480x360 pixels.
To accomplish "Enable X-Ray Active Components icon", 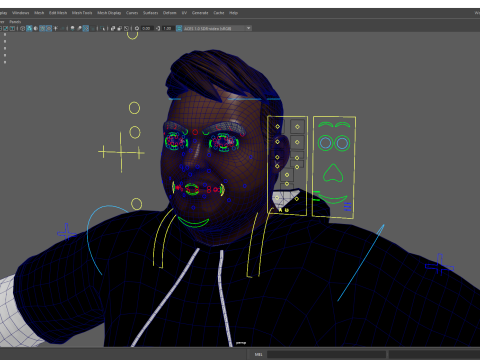I will [x=120, y=28].
